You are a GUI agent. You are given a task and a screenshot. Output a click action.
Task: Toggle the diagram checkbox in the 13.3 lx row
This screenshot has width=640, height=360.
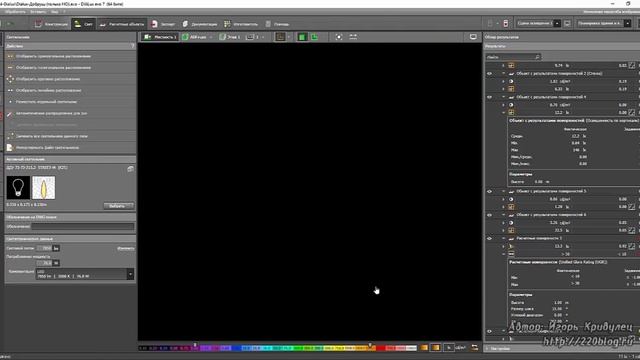[x=632, y=246]
